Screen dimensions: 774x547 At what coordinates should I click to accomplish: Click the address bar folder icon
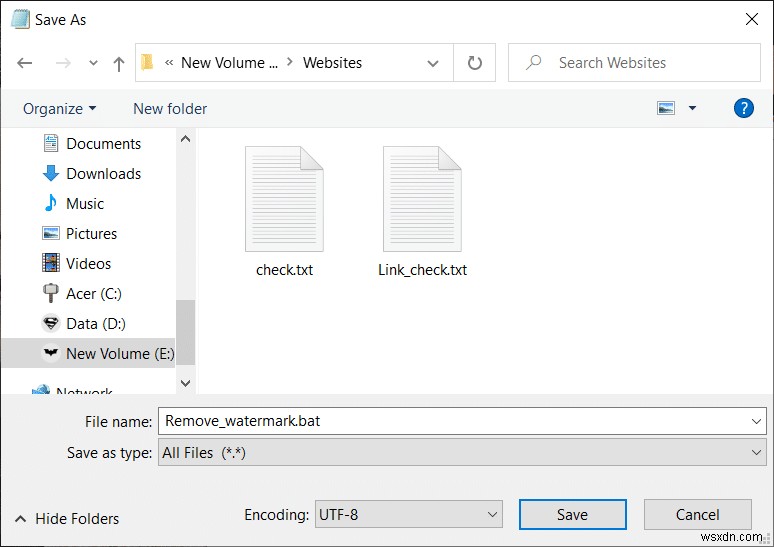click(147, 63)
